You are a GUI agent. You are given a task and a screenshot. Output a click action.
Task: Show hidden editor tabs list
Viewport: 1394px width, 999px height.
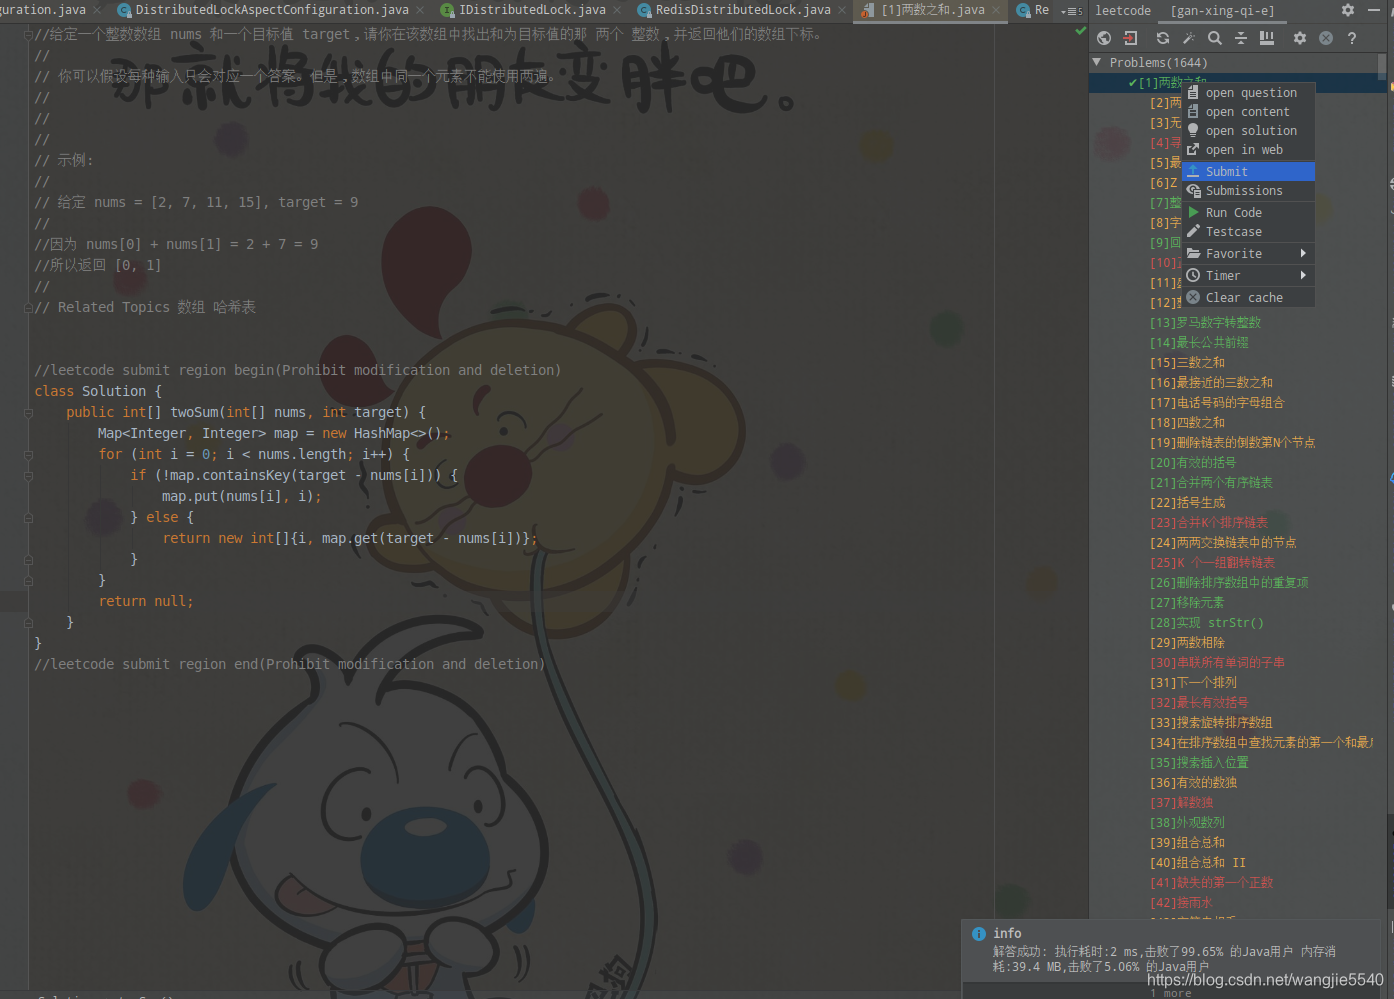(x=1071, y=11)
